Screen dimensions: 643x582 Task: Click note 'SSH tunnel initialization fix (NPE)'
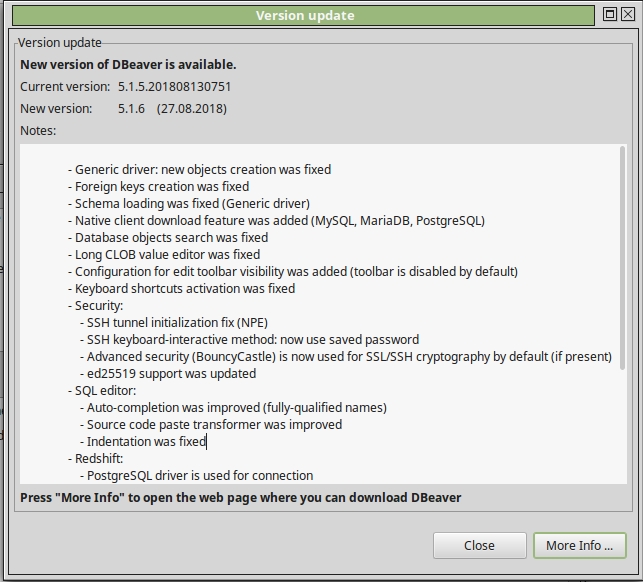pos(174,323)
